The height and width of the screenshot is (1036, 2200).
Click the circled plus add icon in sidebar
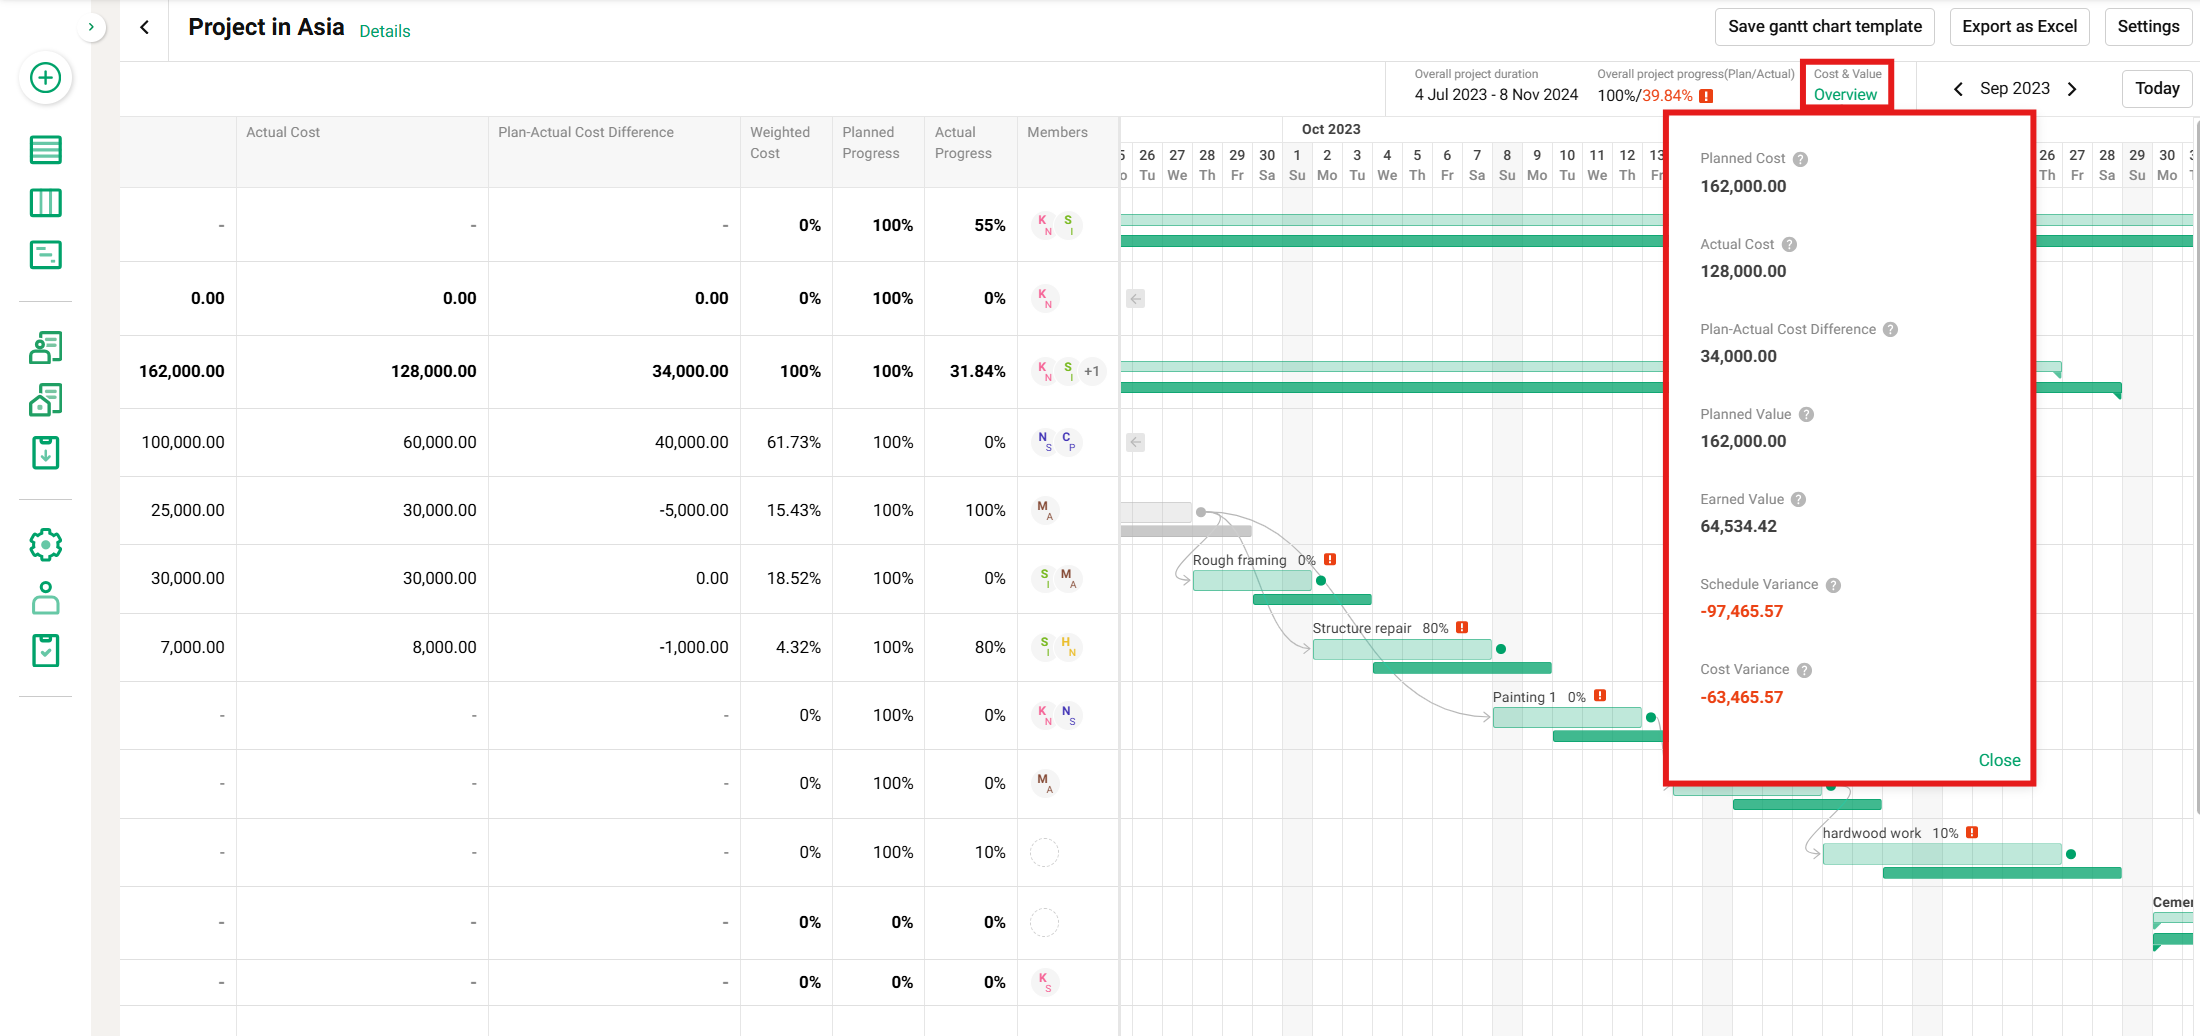[45, 78]
